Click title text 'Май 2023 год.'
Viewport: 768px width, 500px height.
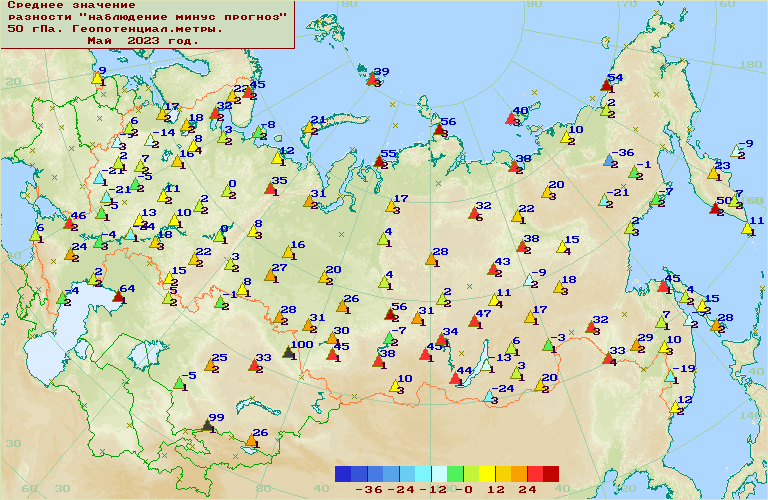(143, 41)
